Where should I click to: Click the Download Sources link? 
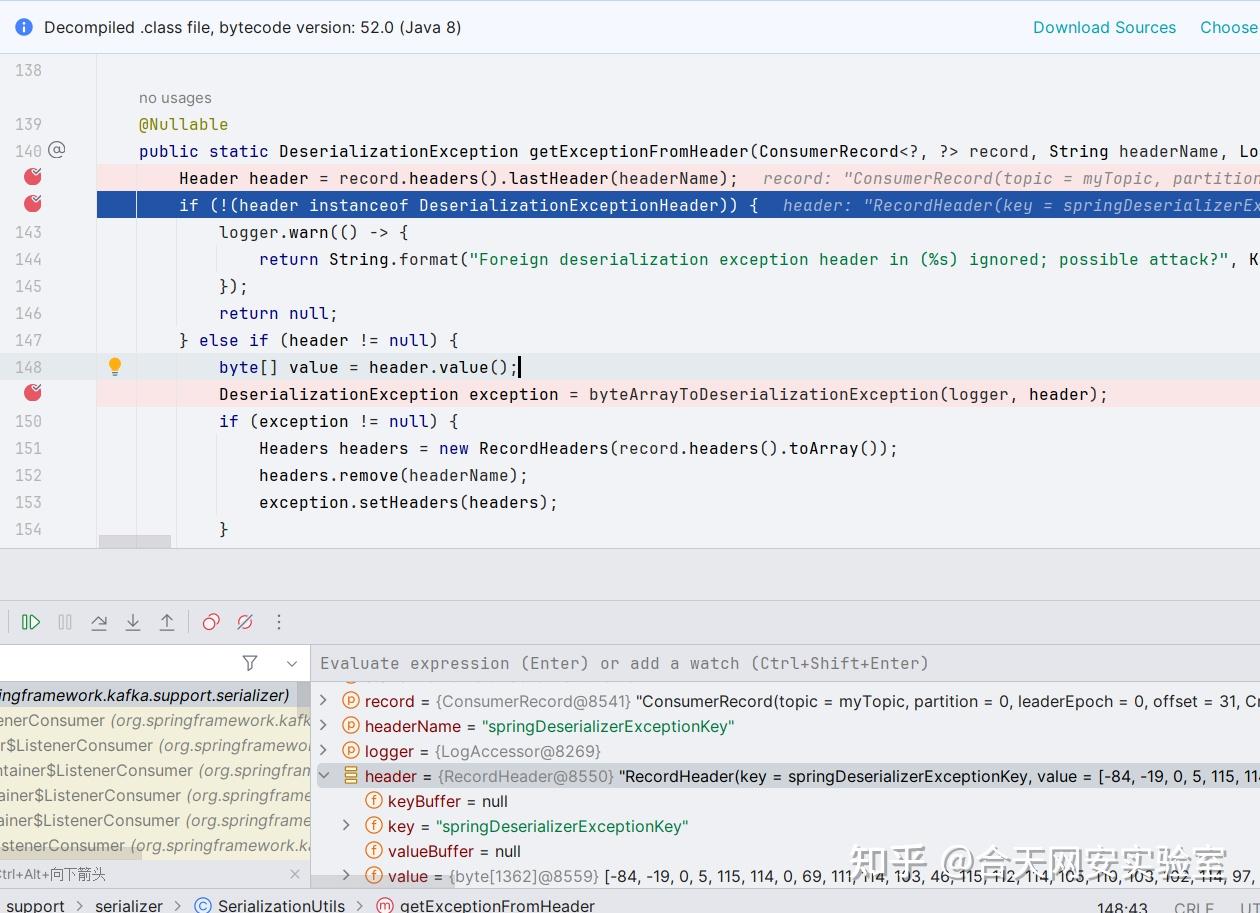pos(1104,27)
